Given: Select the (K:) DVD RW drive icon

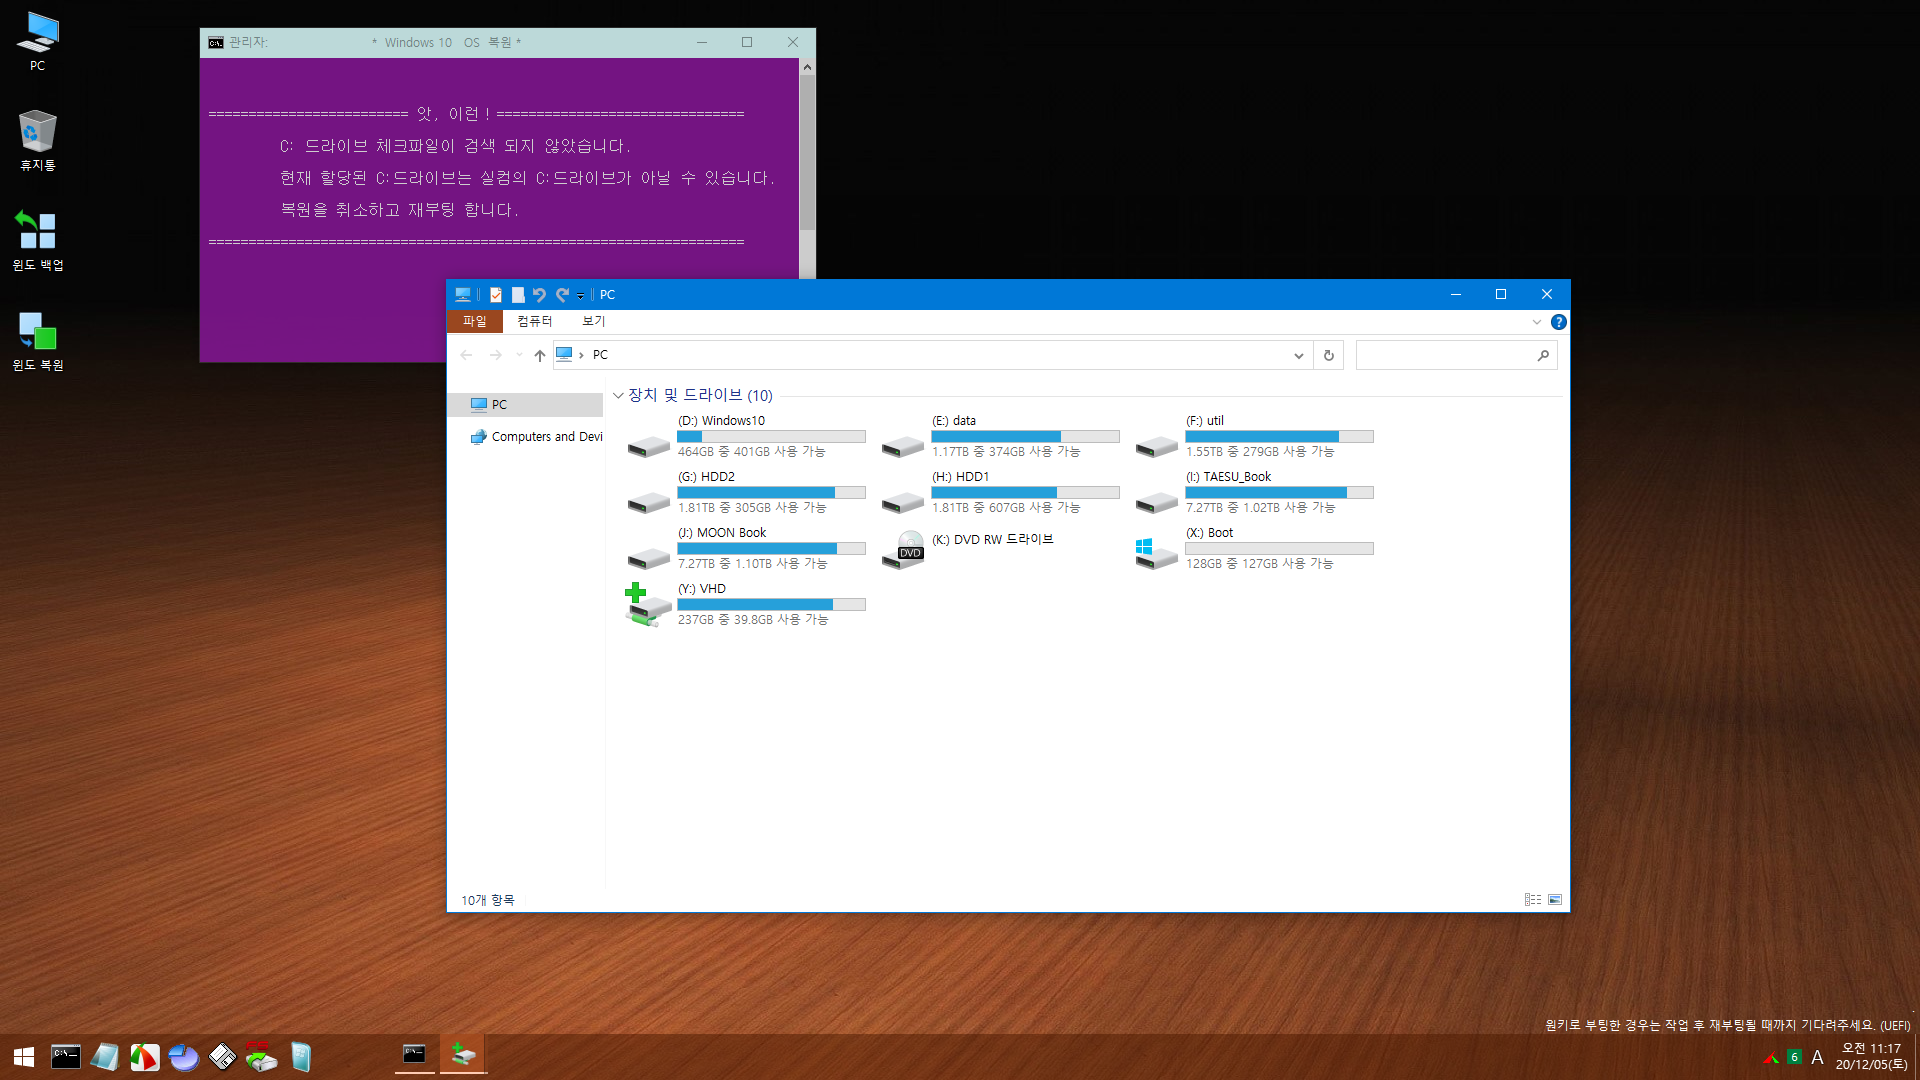Looking at the screenshot, I should [903, 550].
